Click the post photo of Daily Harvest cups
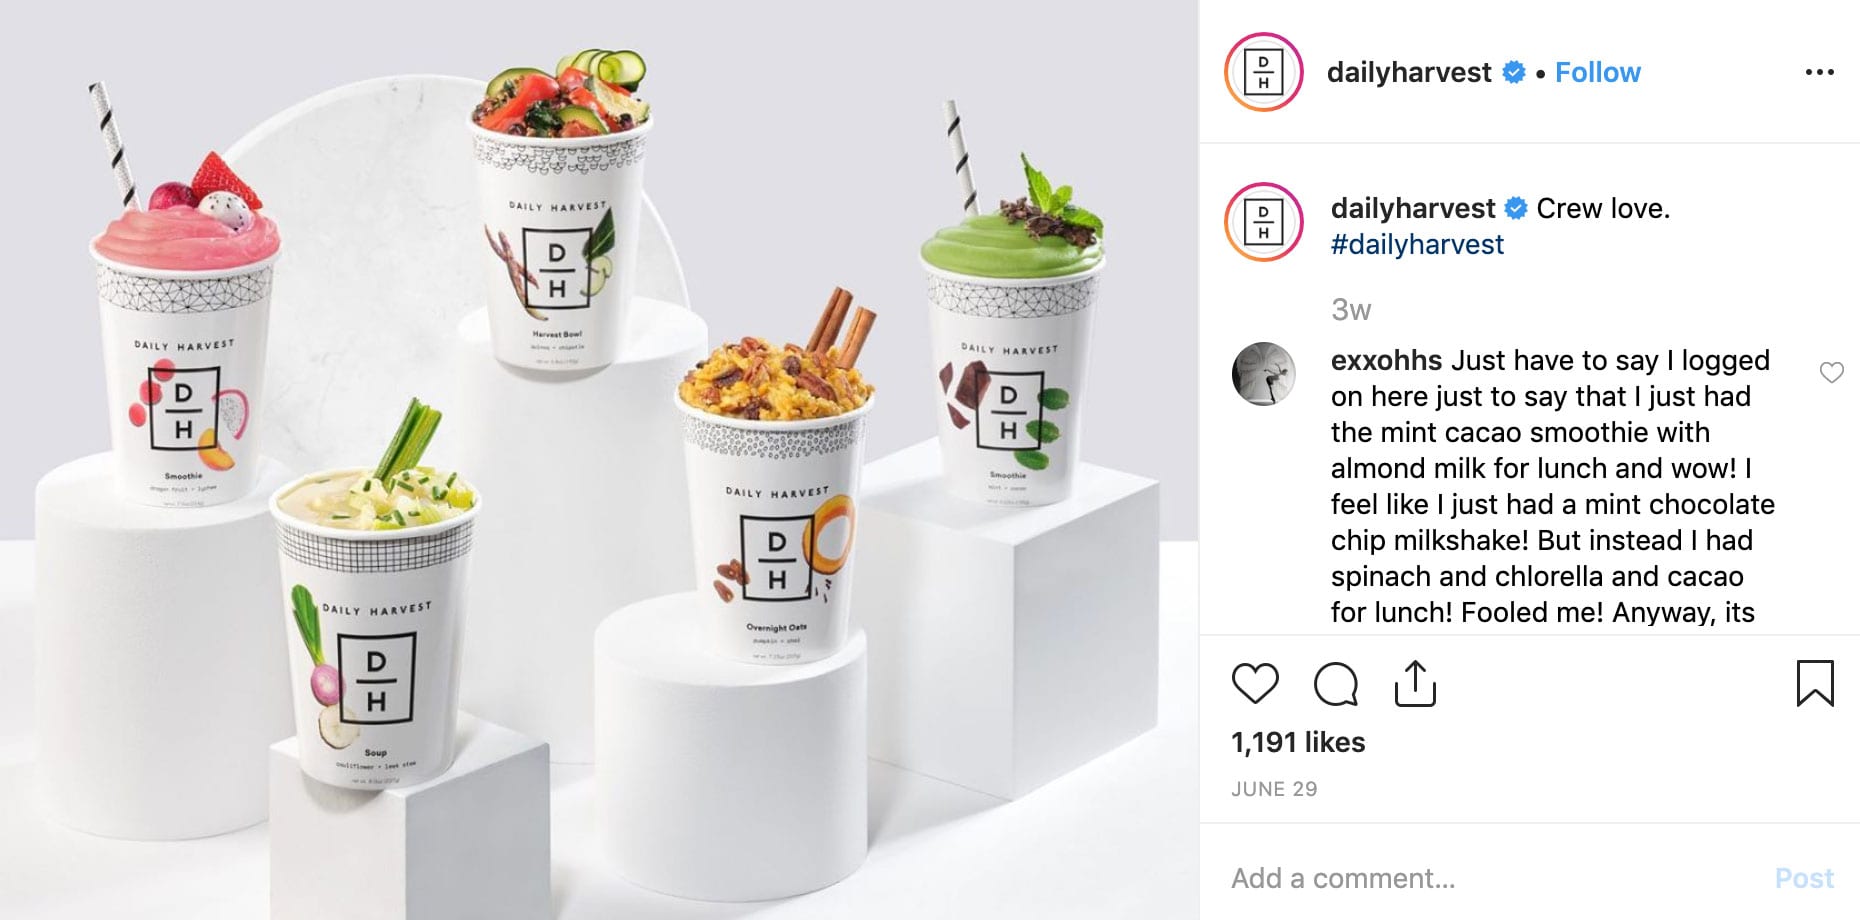Screen dimensions: 1860x920 599,460
